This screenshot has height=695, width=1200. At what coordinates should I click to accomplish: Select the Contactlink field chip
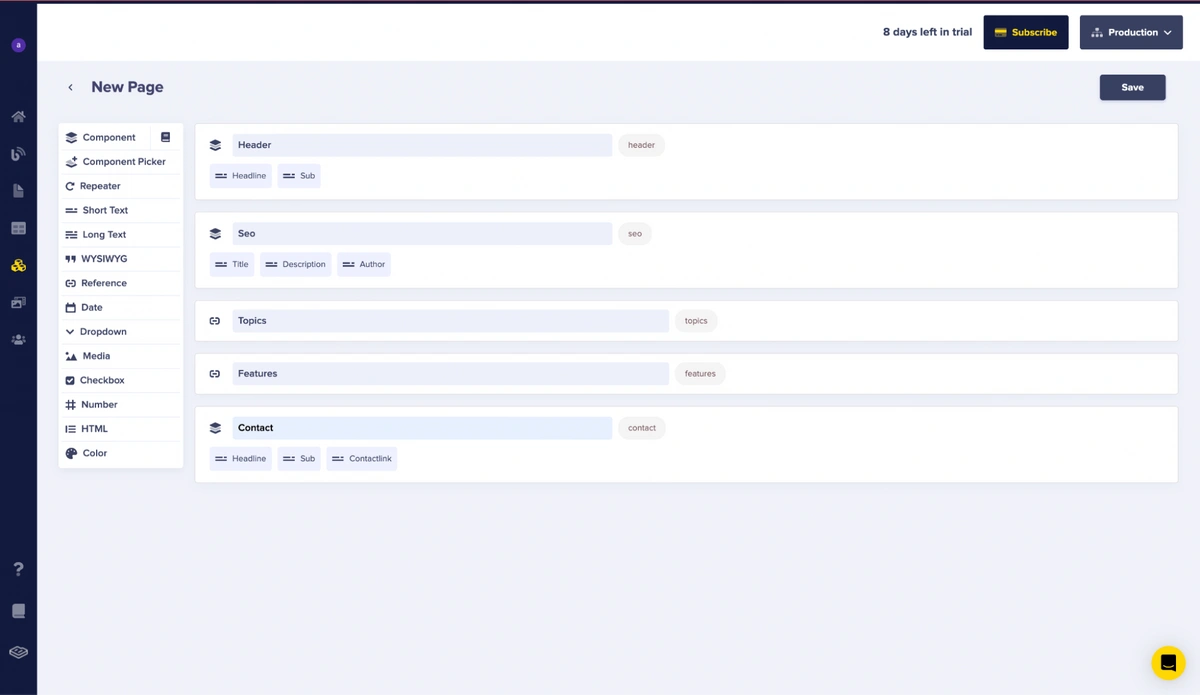362,459
